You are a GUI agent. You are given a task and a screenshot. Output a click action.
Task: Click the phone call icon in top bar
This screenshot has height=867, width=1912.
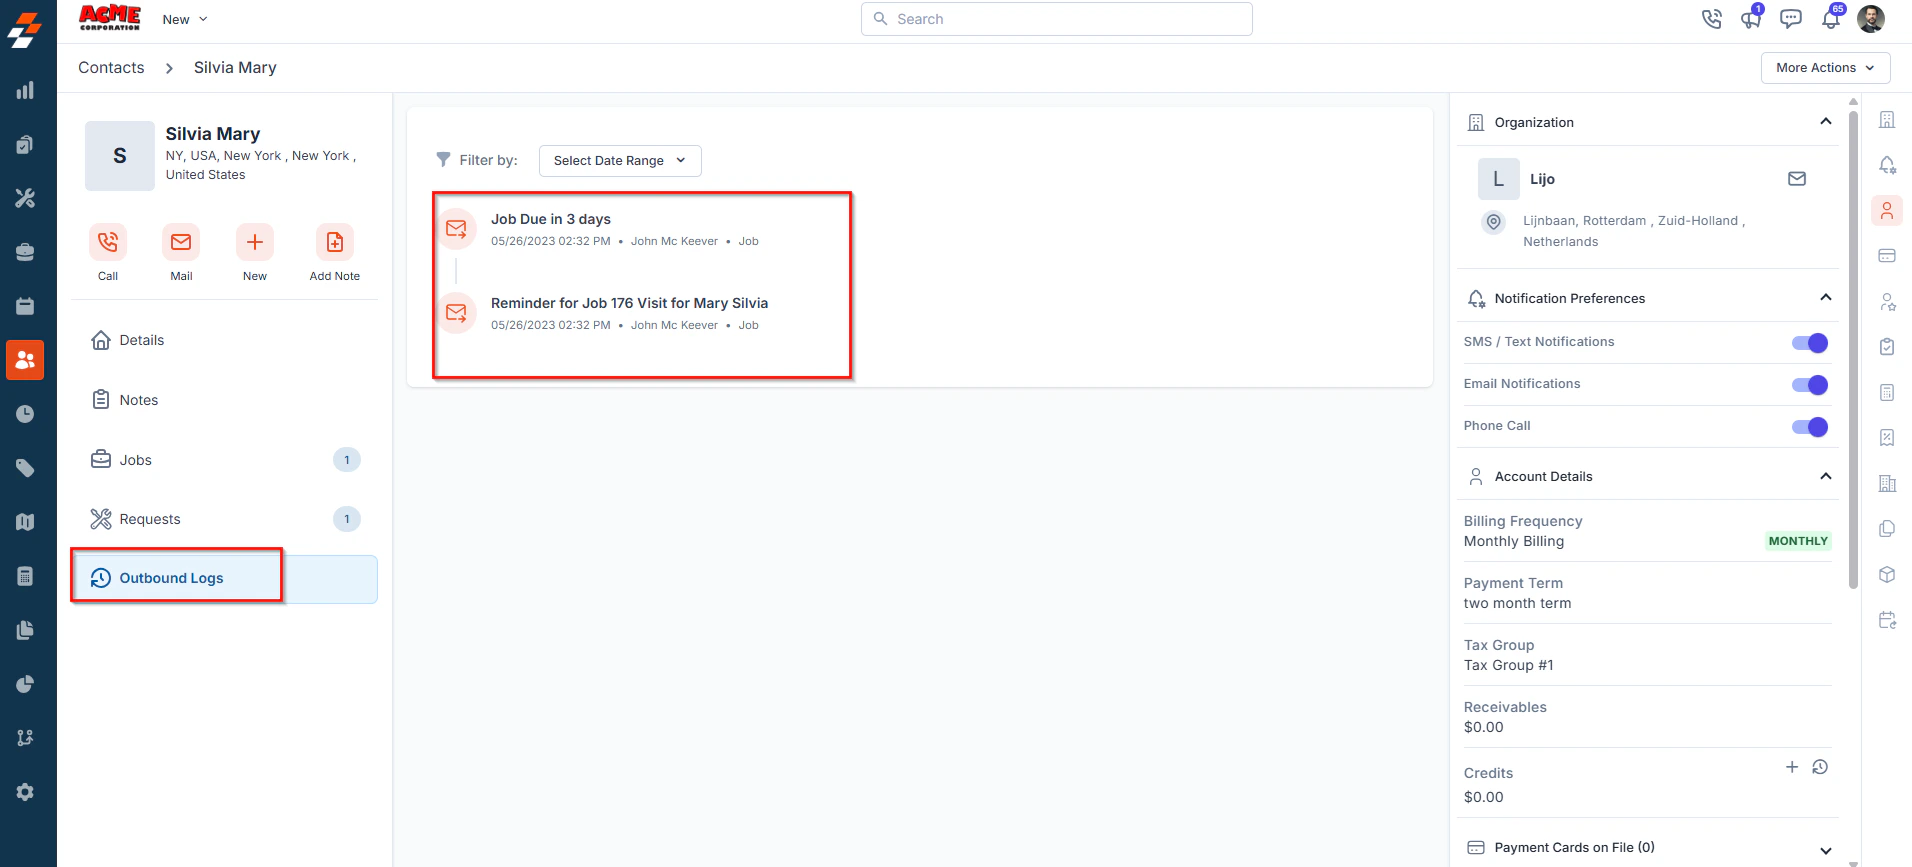(x=1712, y=19)
